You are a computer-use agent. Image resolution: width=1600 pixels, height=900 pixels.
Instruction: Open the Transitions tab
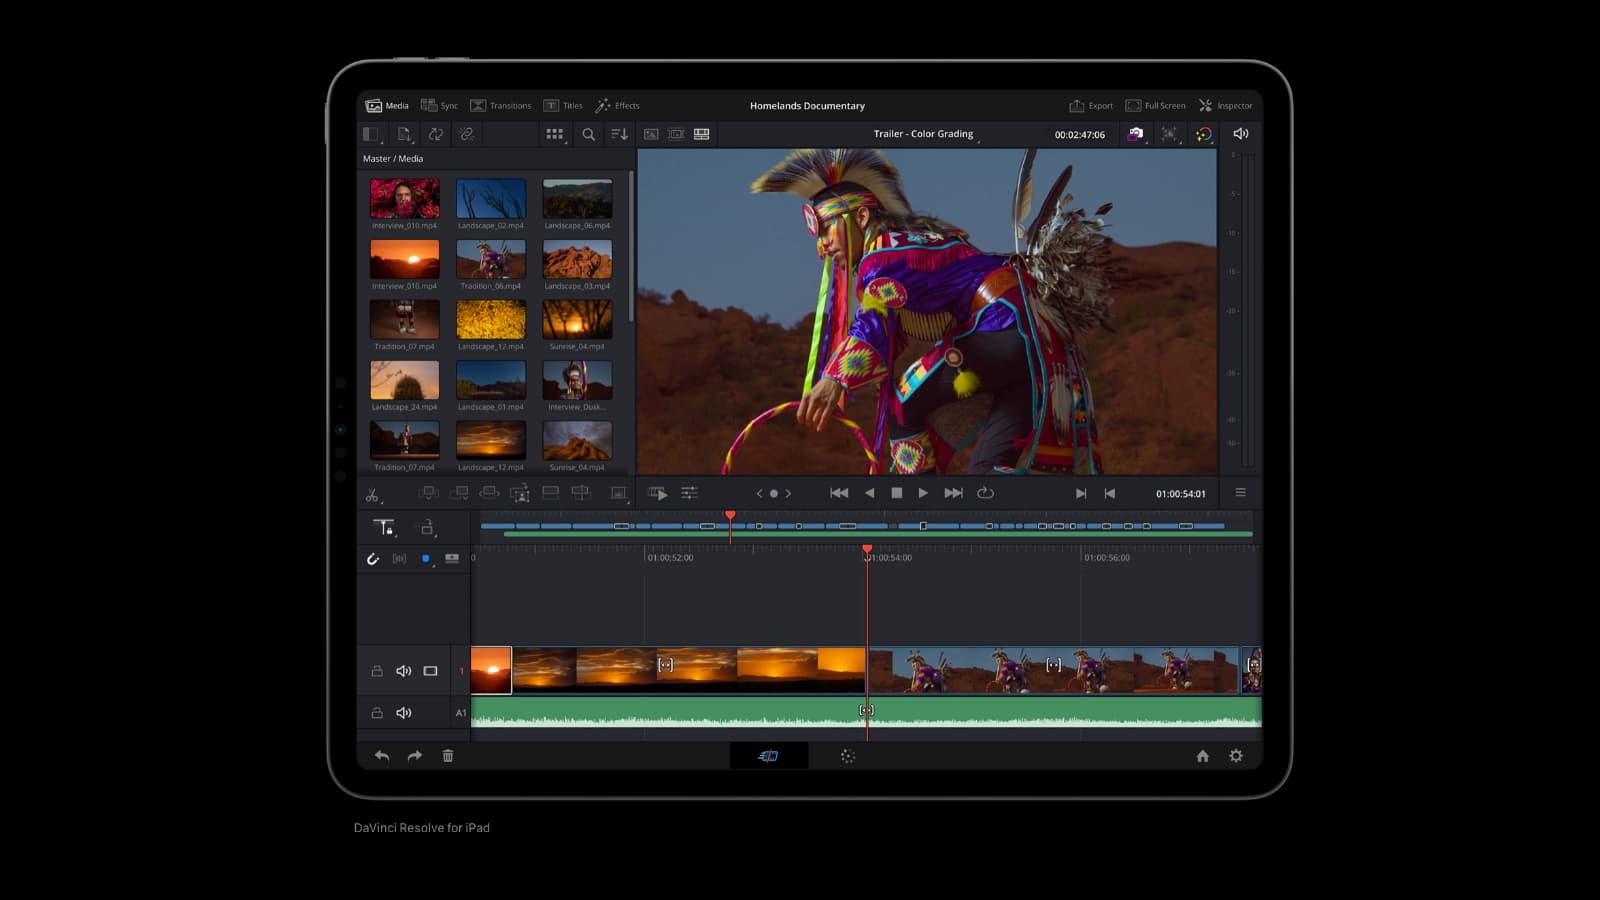point(501,105)
